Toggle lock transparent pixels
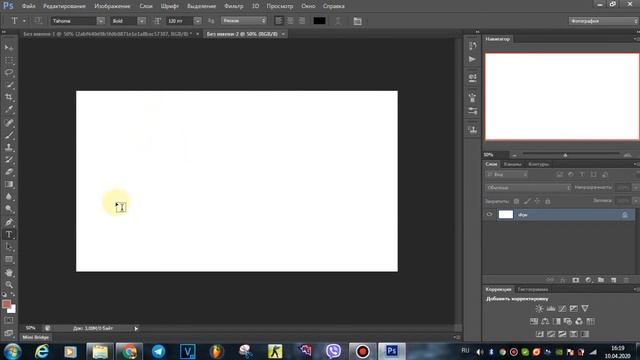This screenshot has height=360, width=640. [x=516, y=201]
